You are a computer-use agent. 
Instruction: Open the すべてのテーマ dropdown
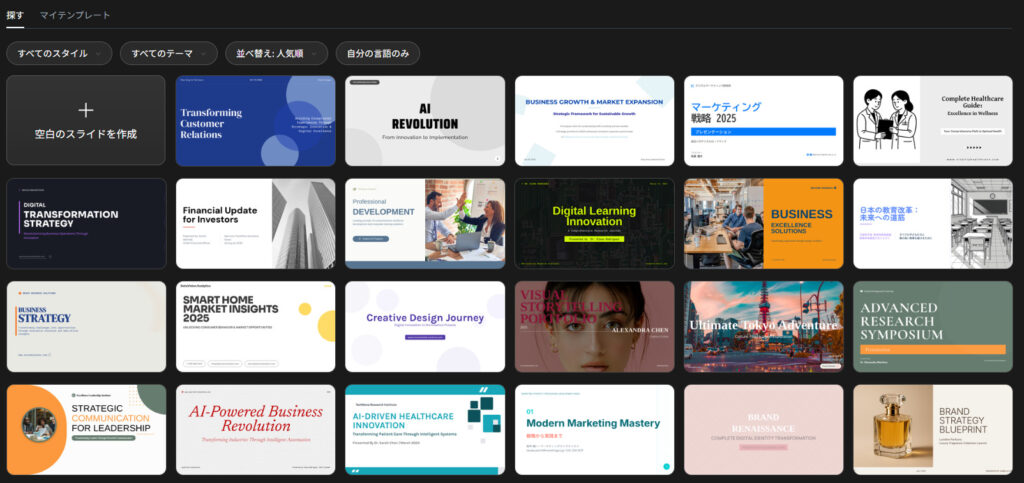click(x=168, y=54)
